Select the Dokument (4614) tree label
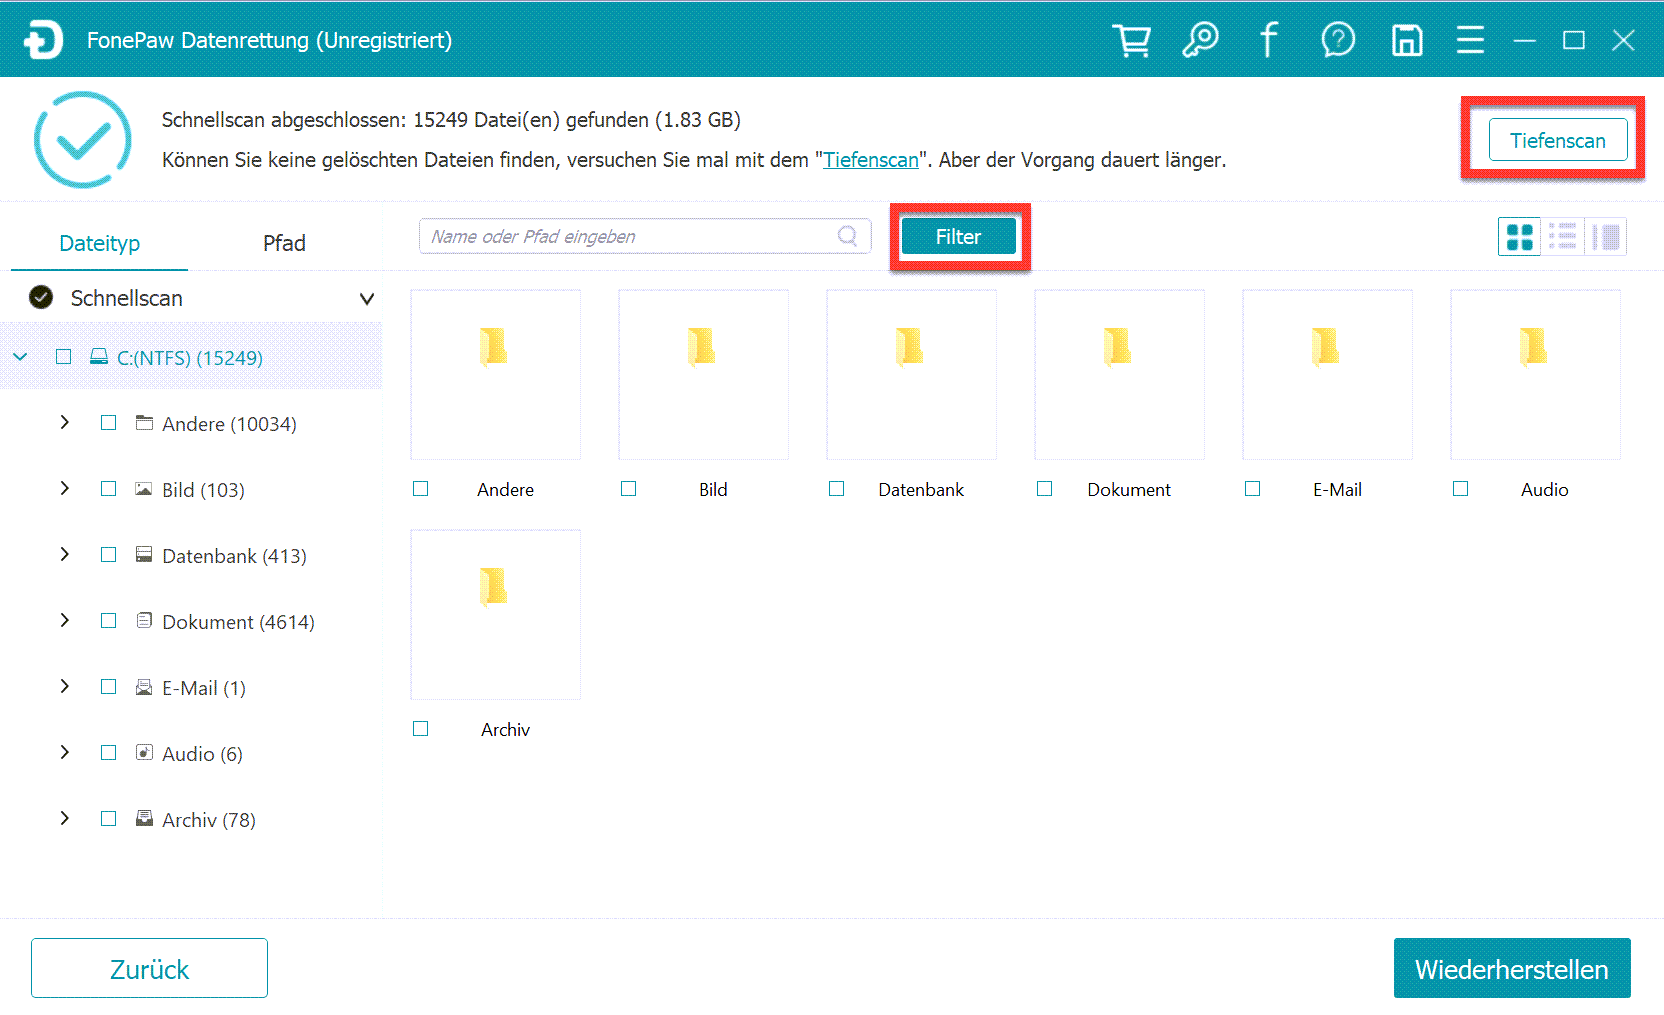The width and height of the screenshot is (1664, 1015). [238, 622]
